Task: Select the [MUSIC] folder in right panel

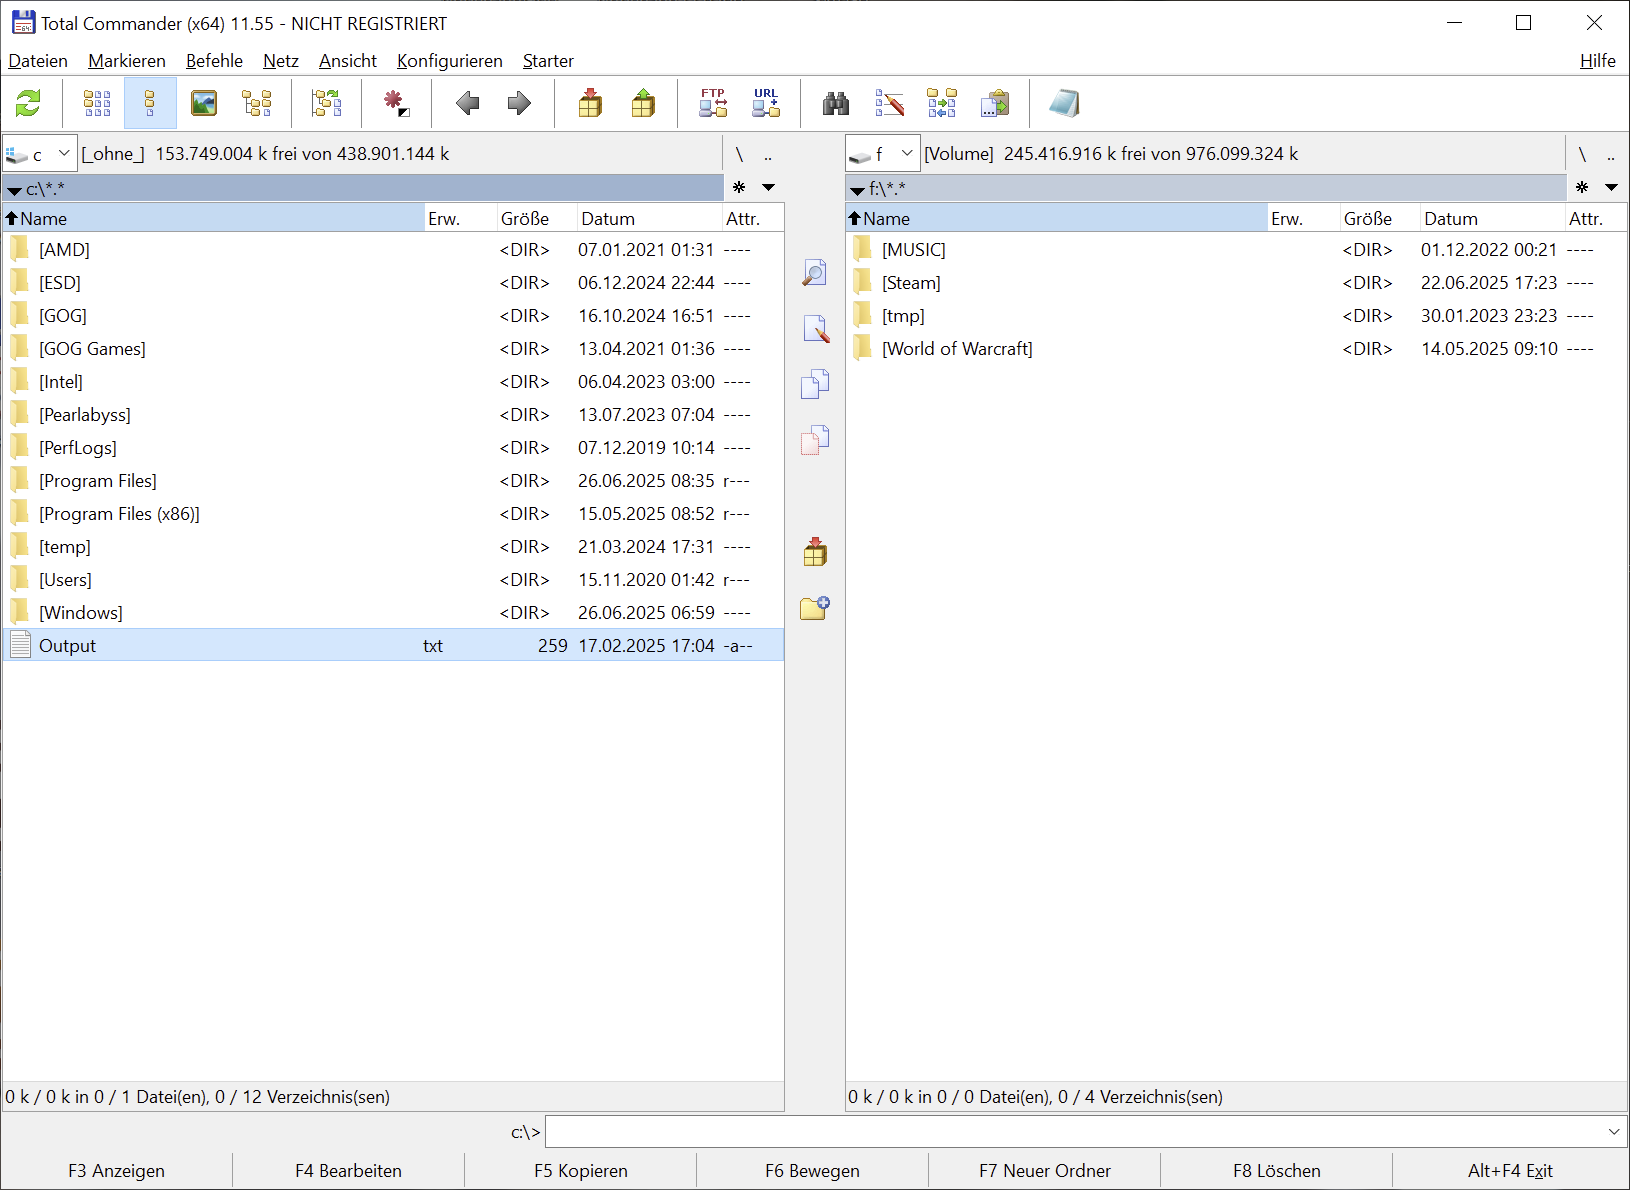Action: pyautogui.click(x=1236, y=250)
